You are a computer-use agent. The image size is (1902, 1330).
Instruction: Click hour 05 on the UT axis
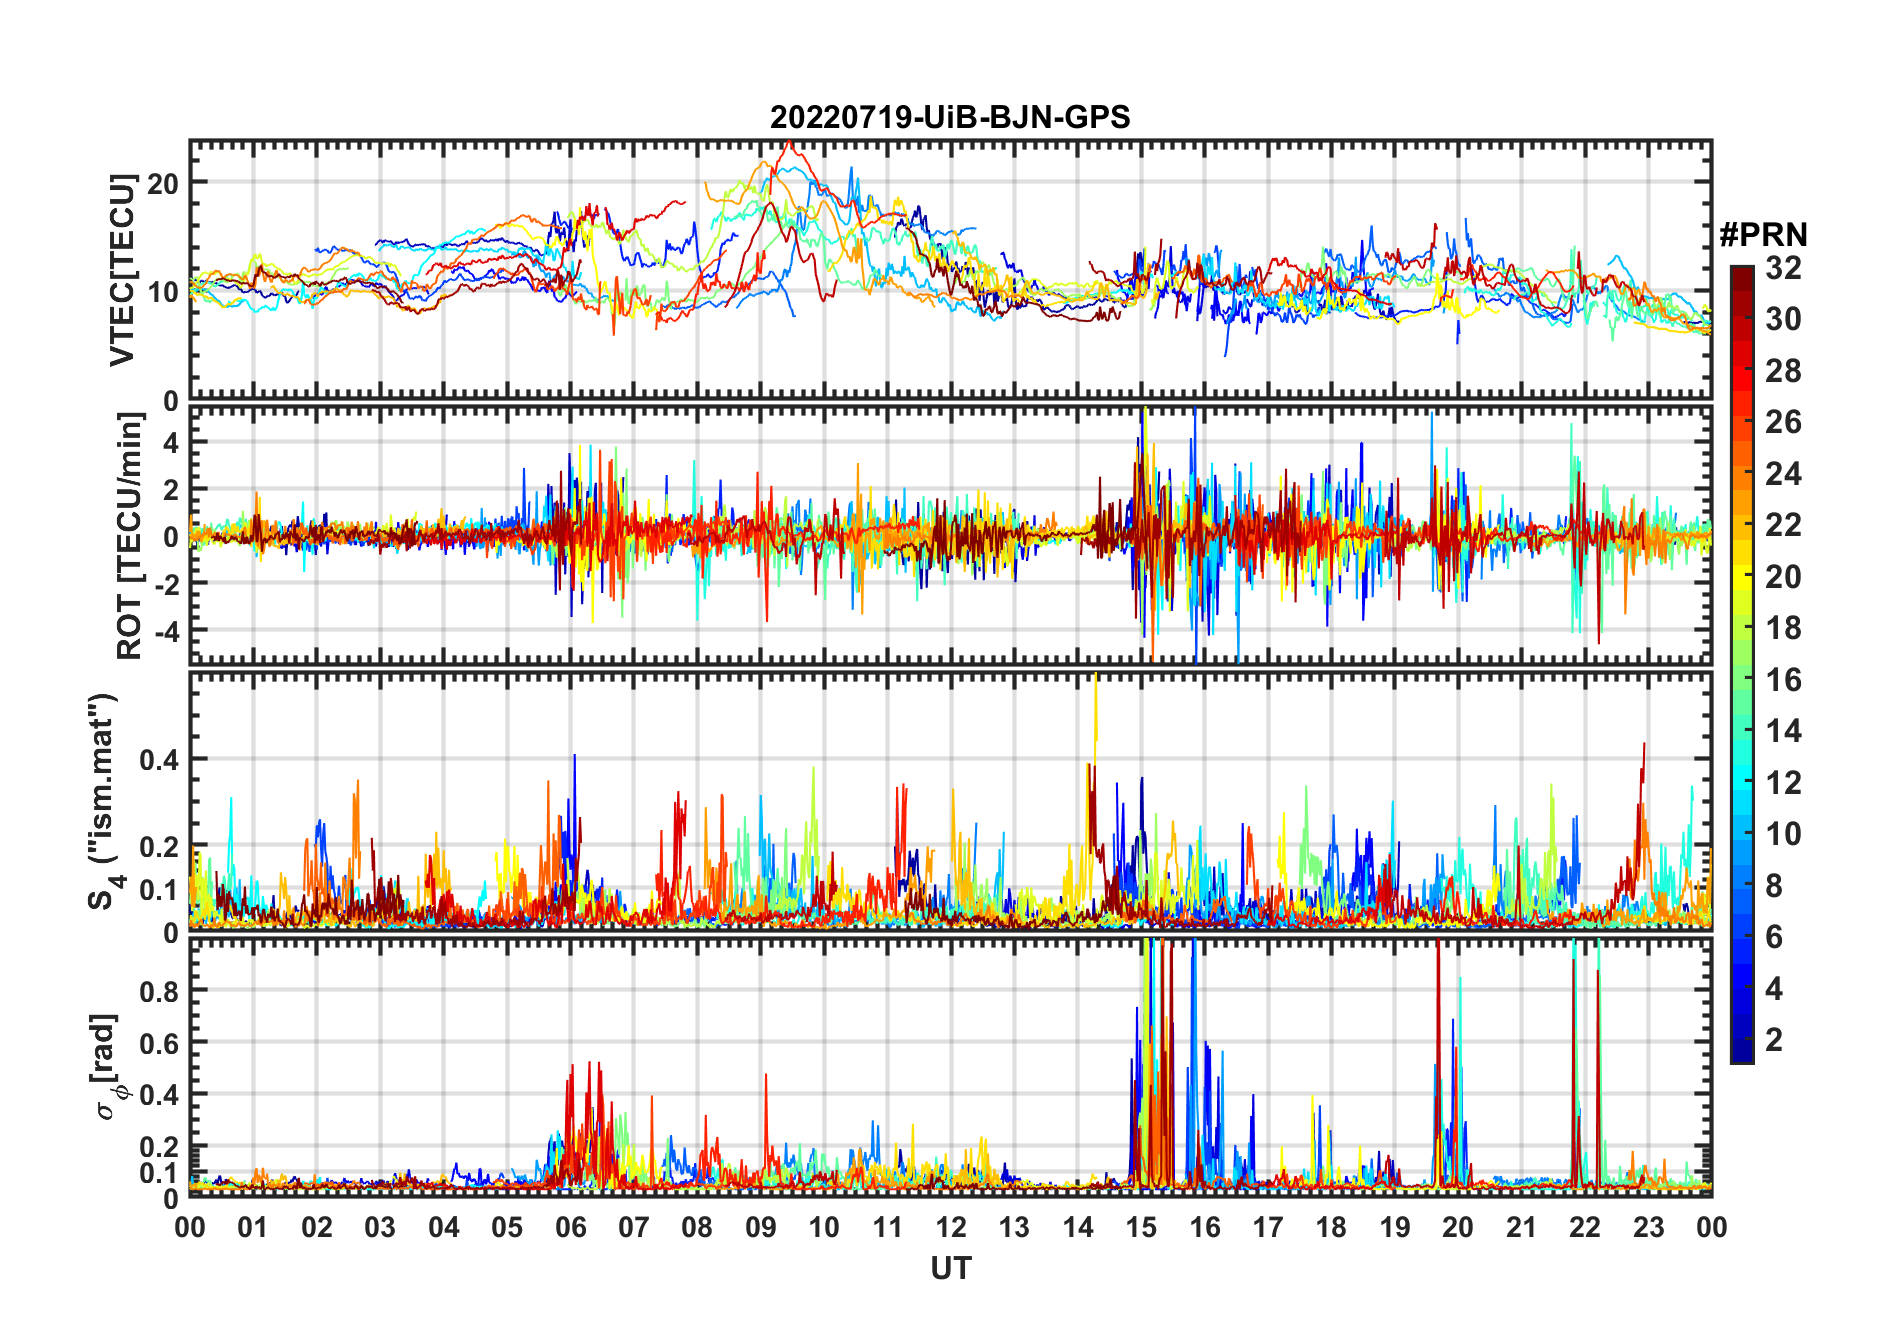click(507, 1227)
